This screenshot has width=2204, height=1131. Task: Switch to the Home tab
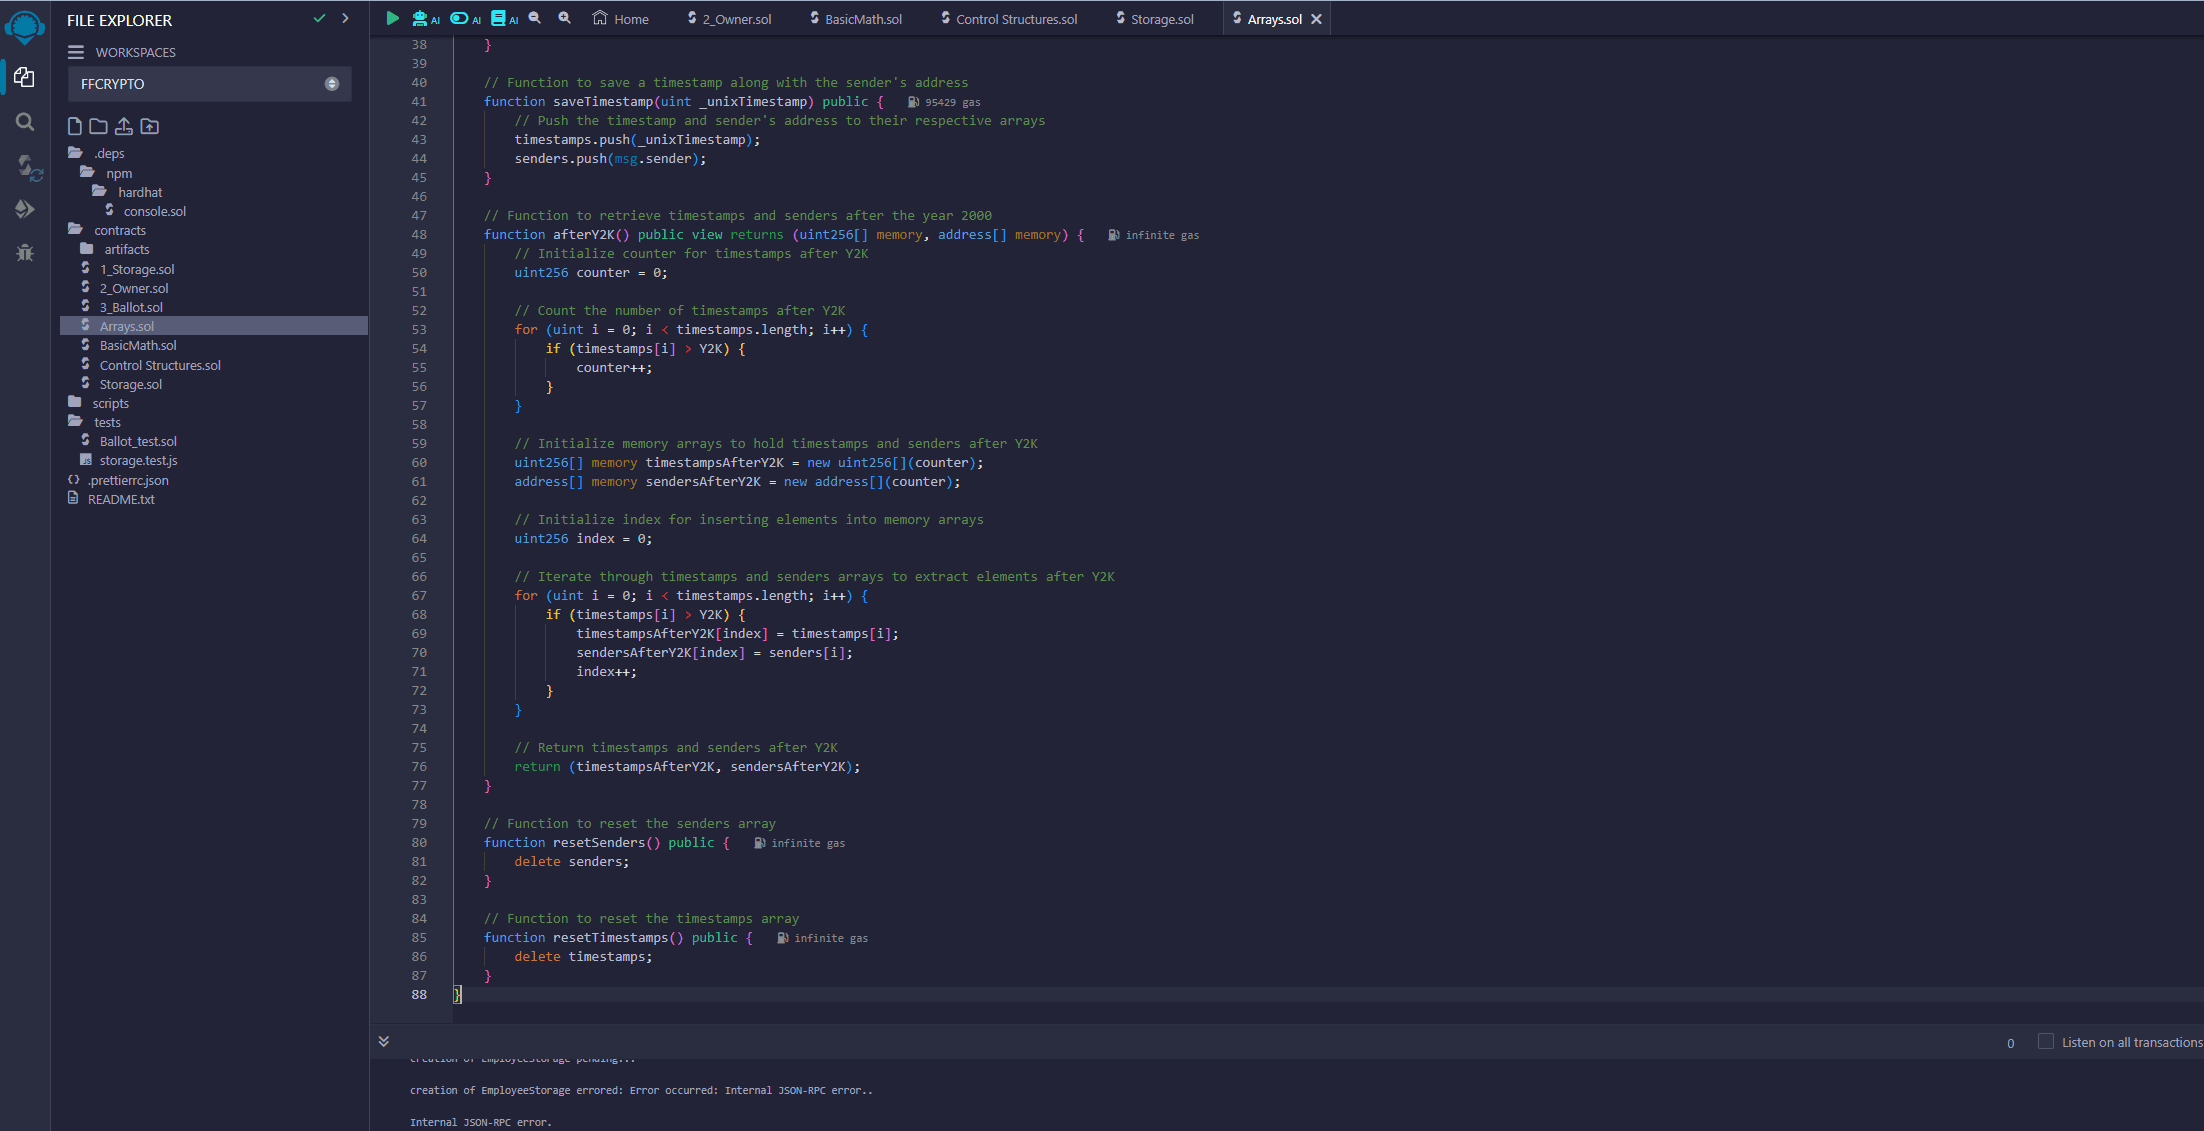click(621, 19)
